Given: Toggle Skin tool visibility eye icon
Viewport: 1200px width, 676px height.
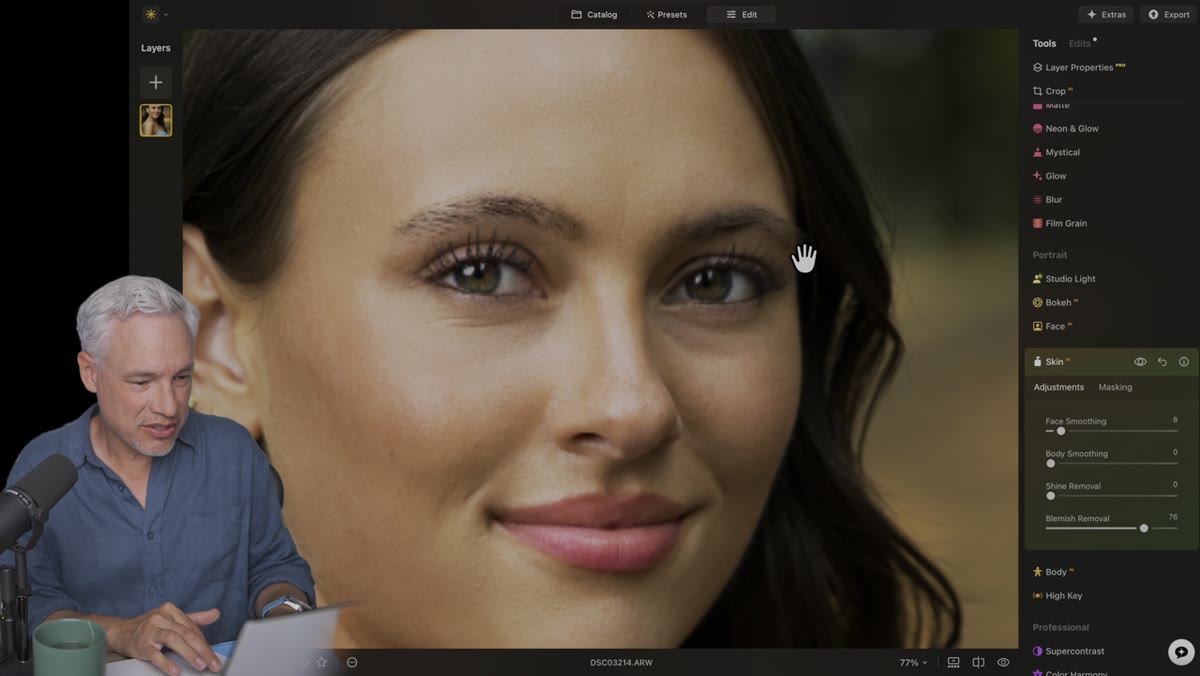Looking at the screenshot, I should coord(1140,362).
